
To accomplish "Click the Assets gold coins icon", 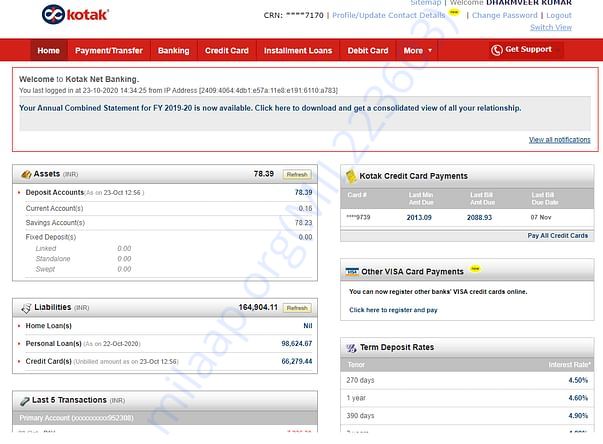I will point(26,175).
